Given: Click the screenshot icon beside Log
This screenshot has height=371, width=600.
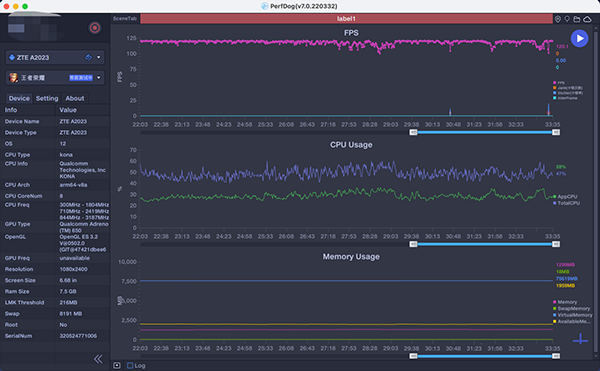Looking at the screenshot, I should (x=117, y=366).
